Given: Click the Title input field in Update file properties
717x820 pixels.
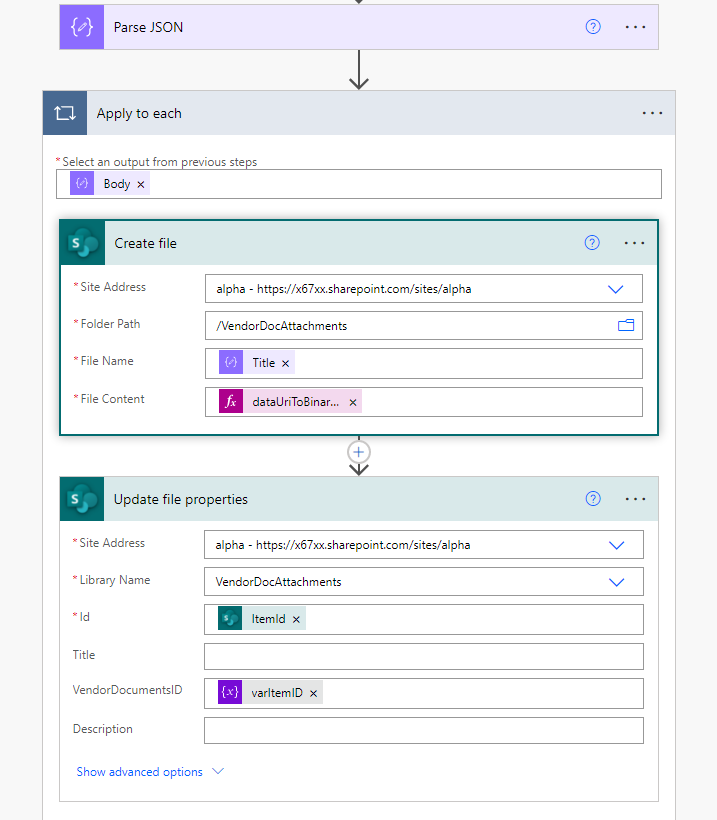Looking at the screenshot, I should pos(423,655).
